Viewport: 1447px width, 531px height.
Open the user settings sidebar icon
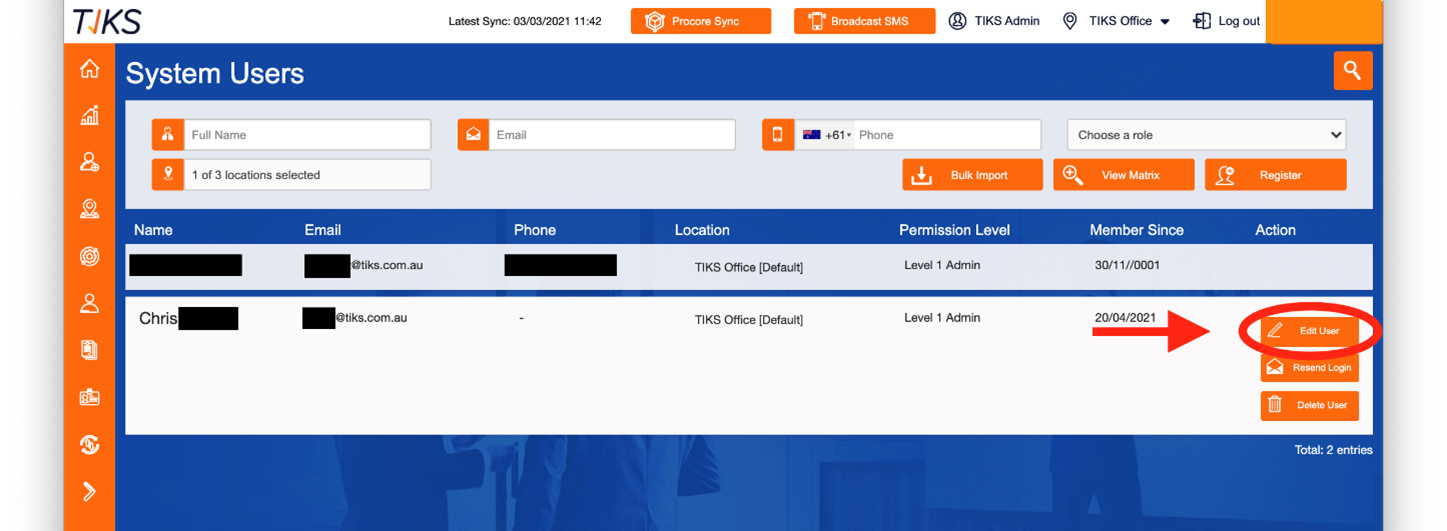89,162
